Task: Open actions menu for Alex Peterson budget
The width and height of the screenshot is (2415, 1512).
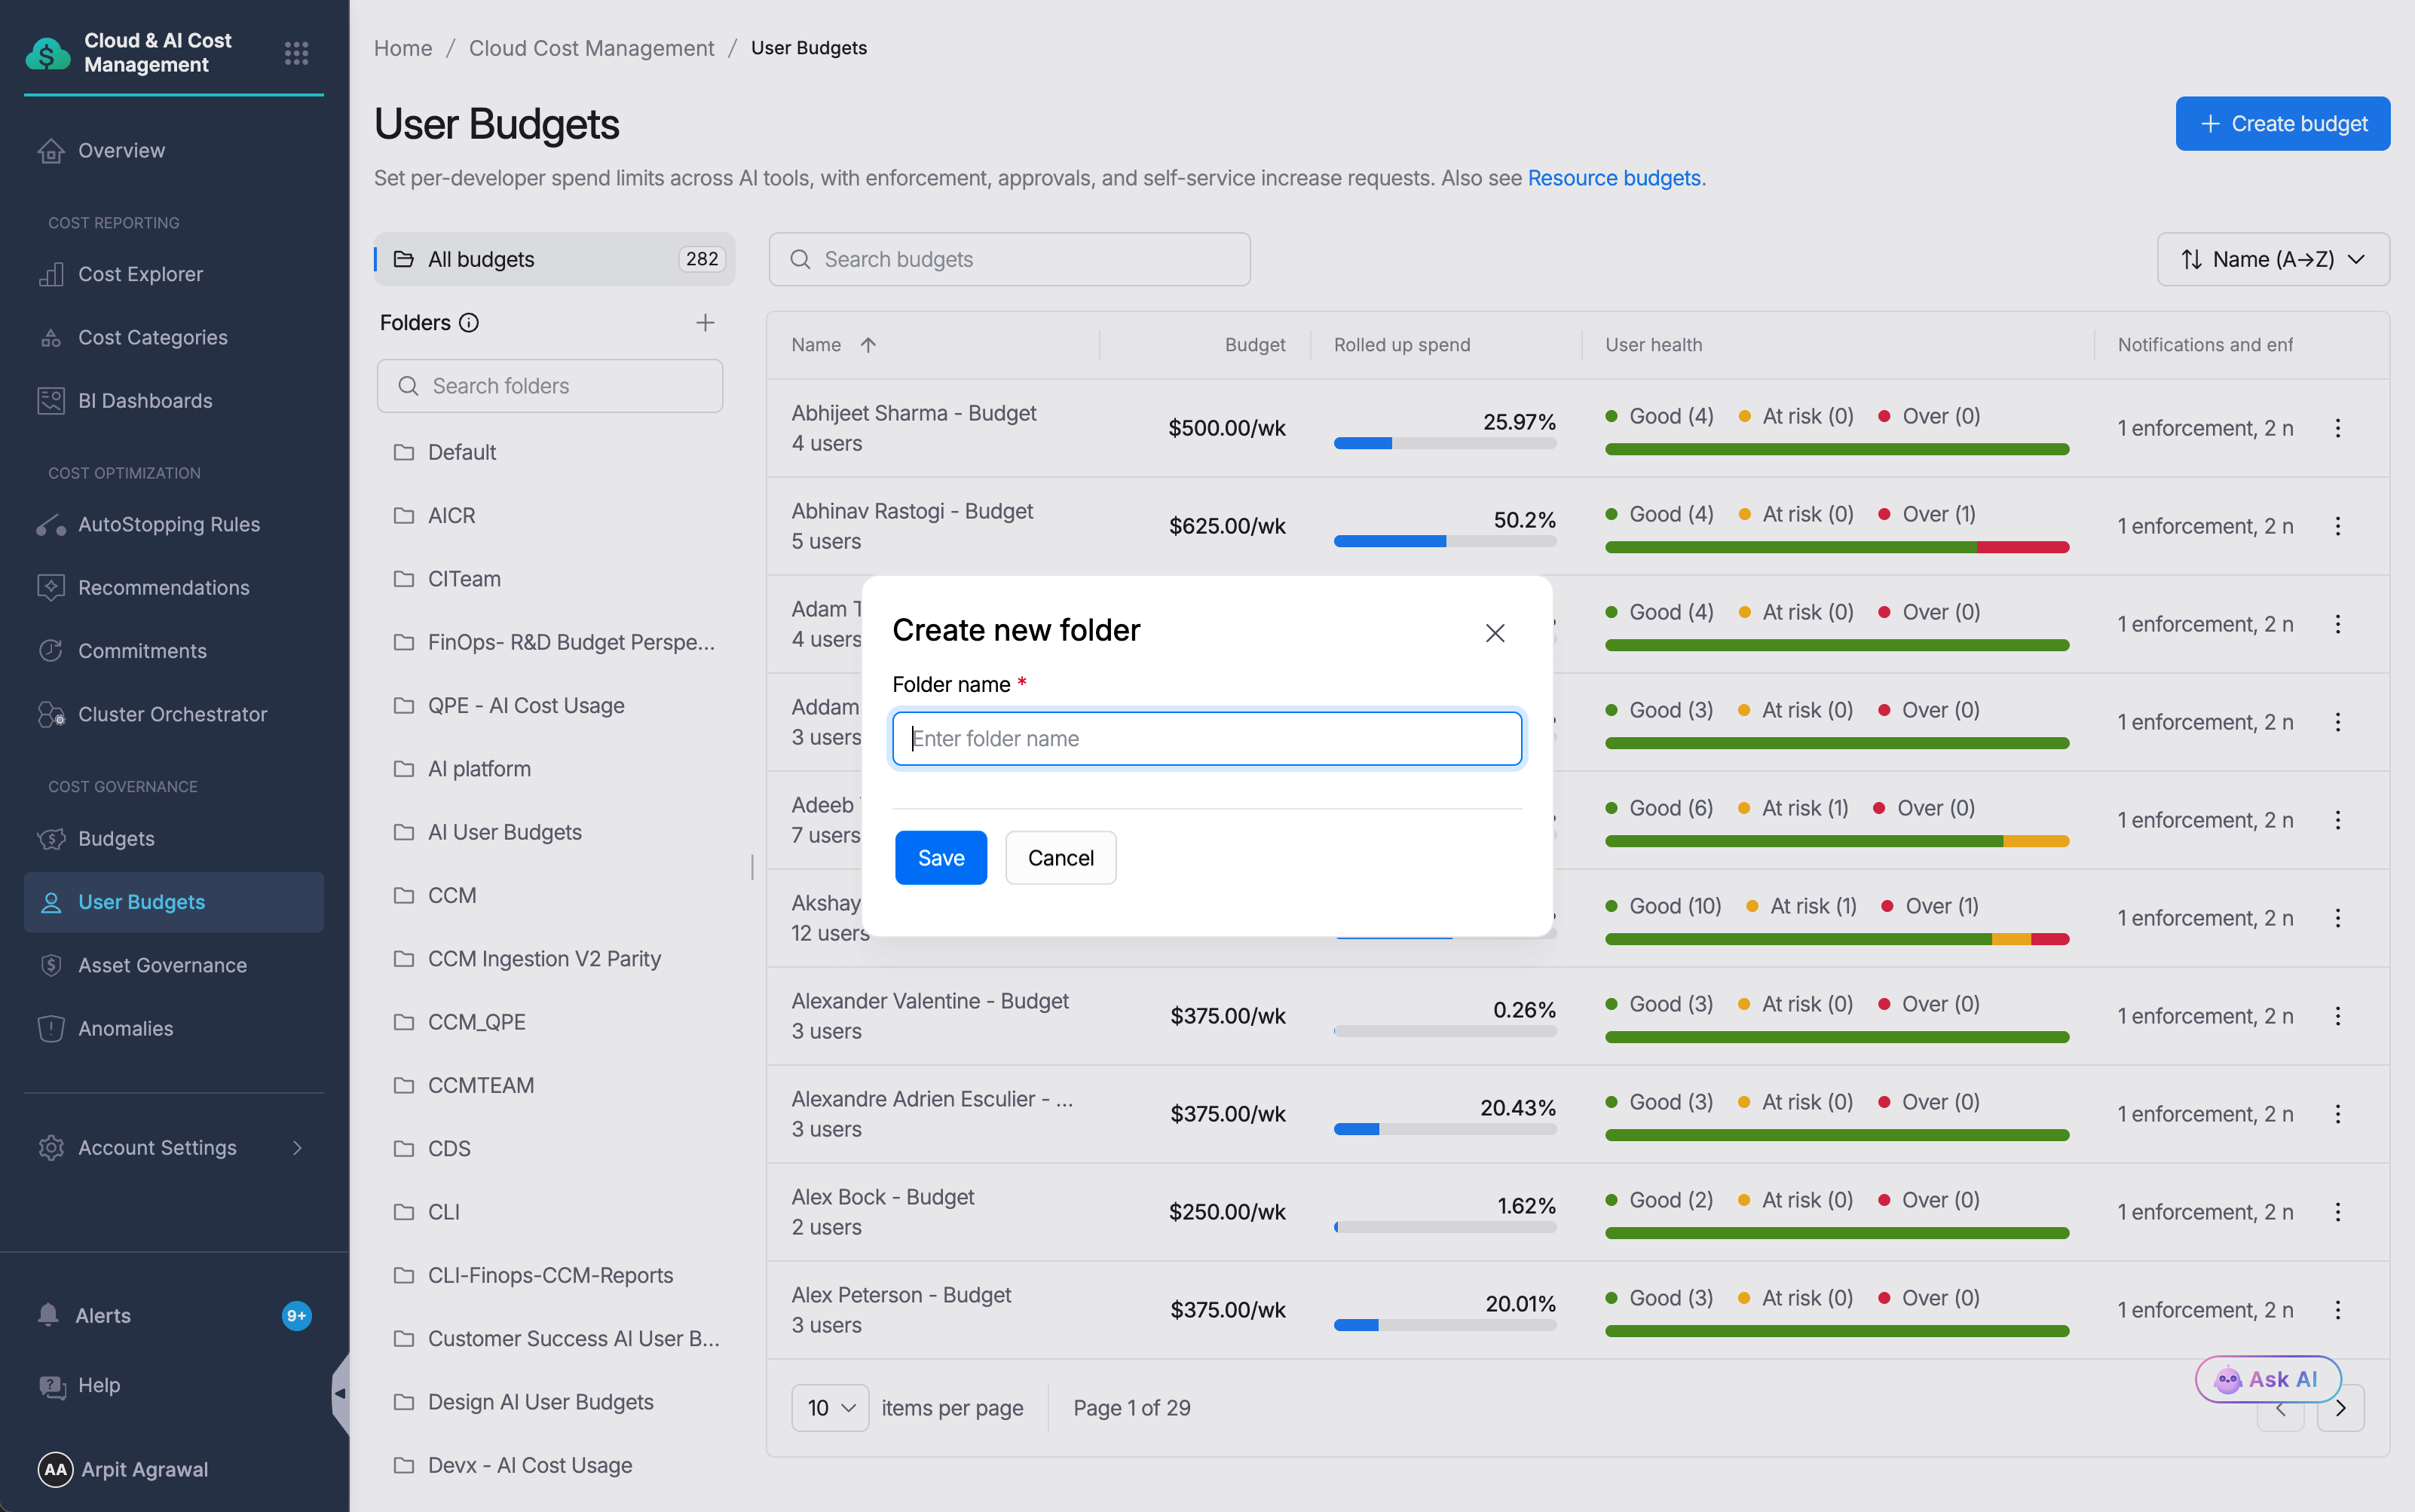Action: [2338, 1310]
